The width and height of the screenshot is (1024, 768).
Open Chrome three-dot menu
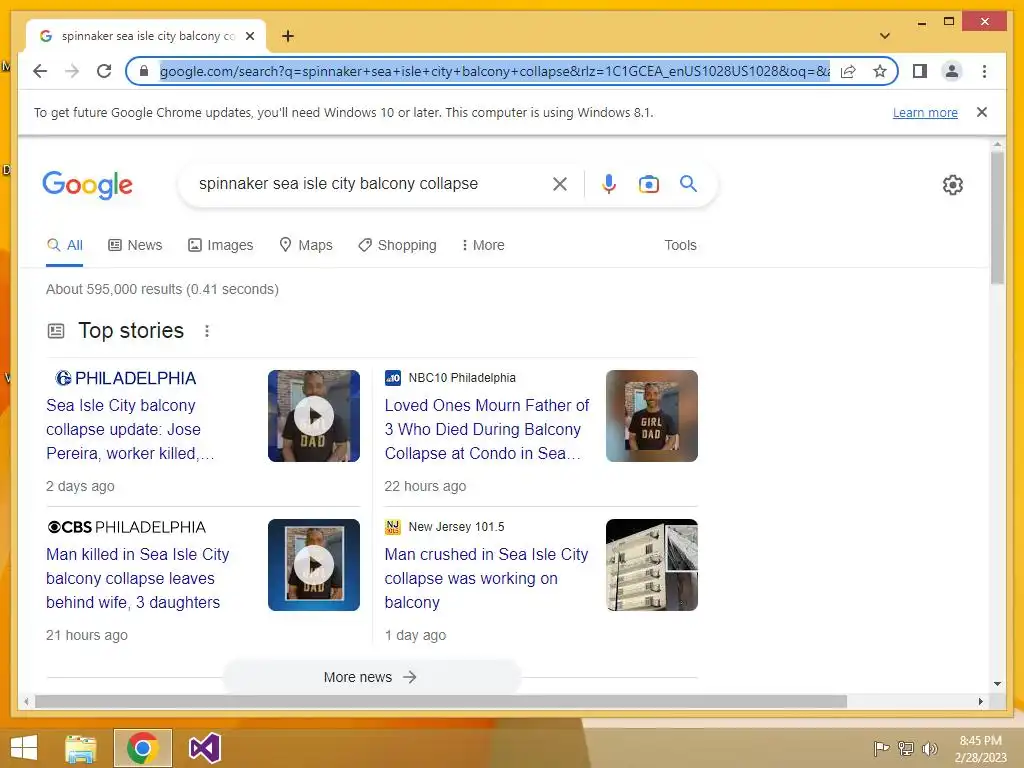[x=984, y=71]
